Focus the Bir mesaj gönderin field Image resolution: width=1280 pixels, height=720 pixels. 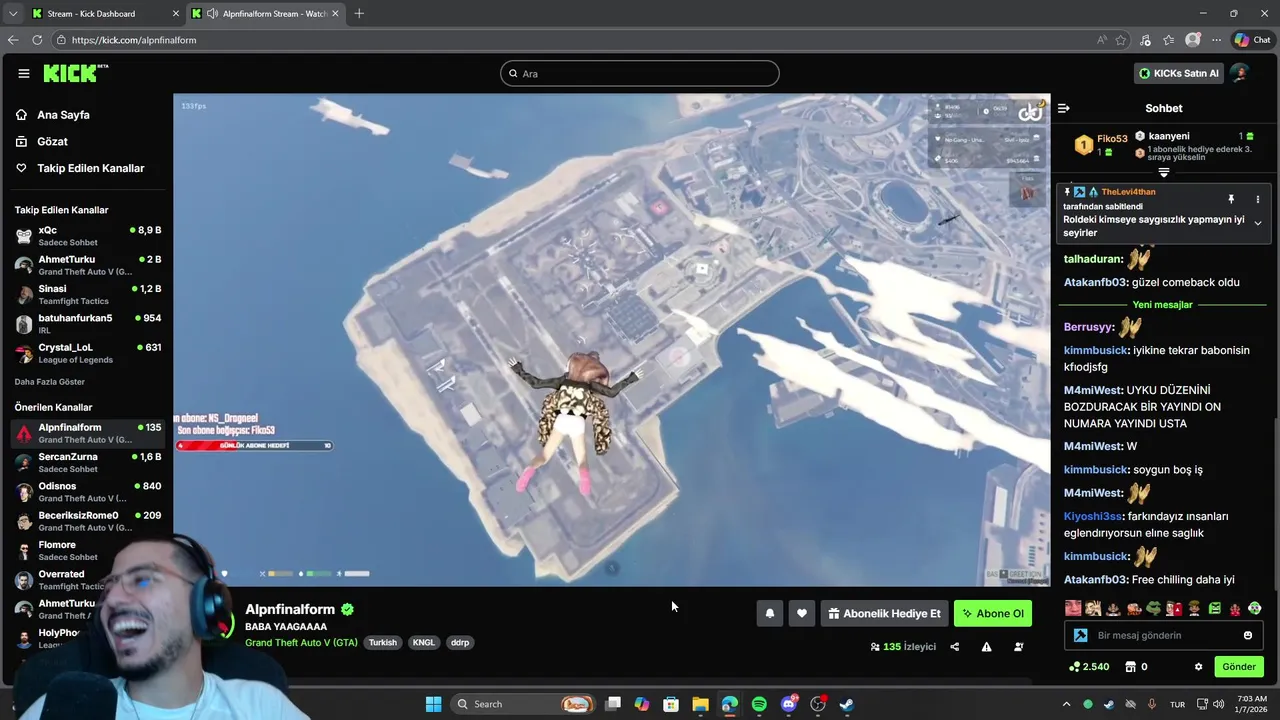(1164, 635)
